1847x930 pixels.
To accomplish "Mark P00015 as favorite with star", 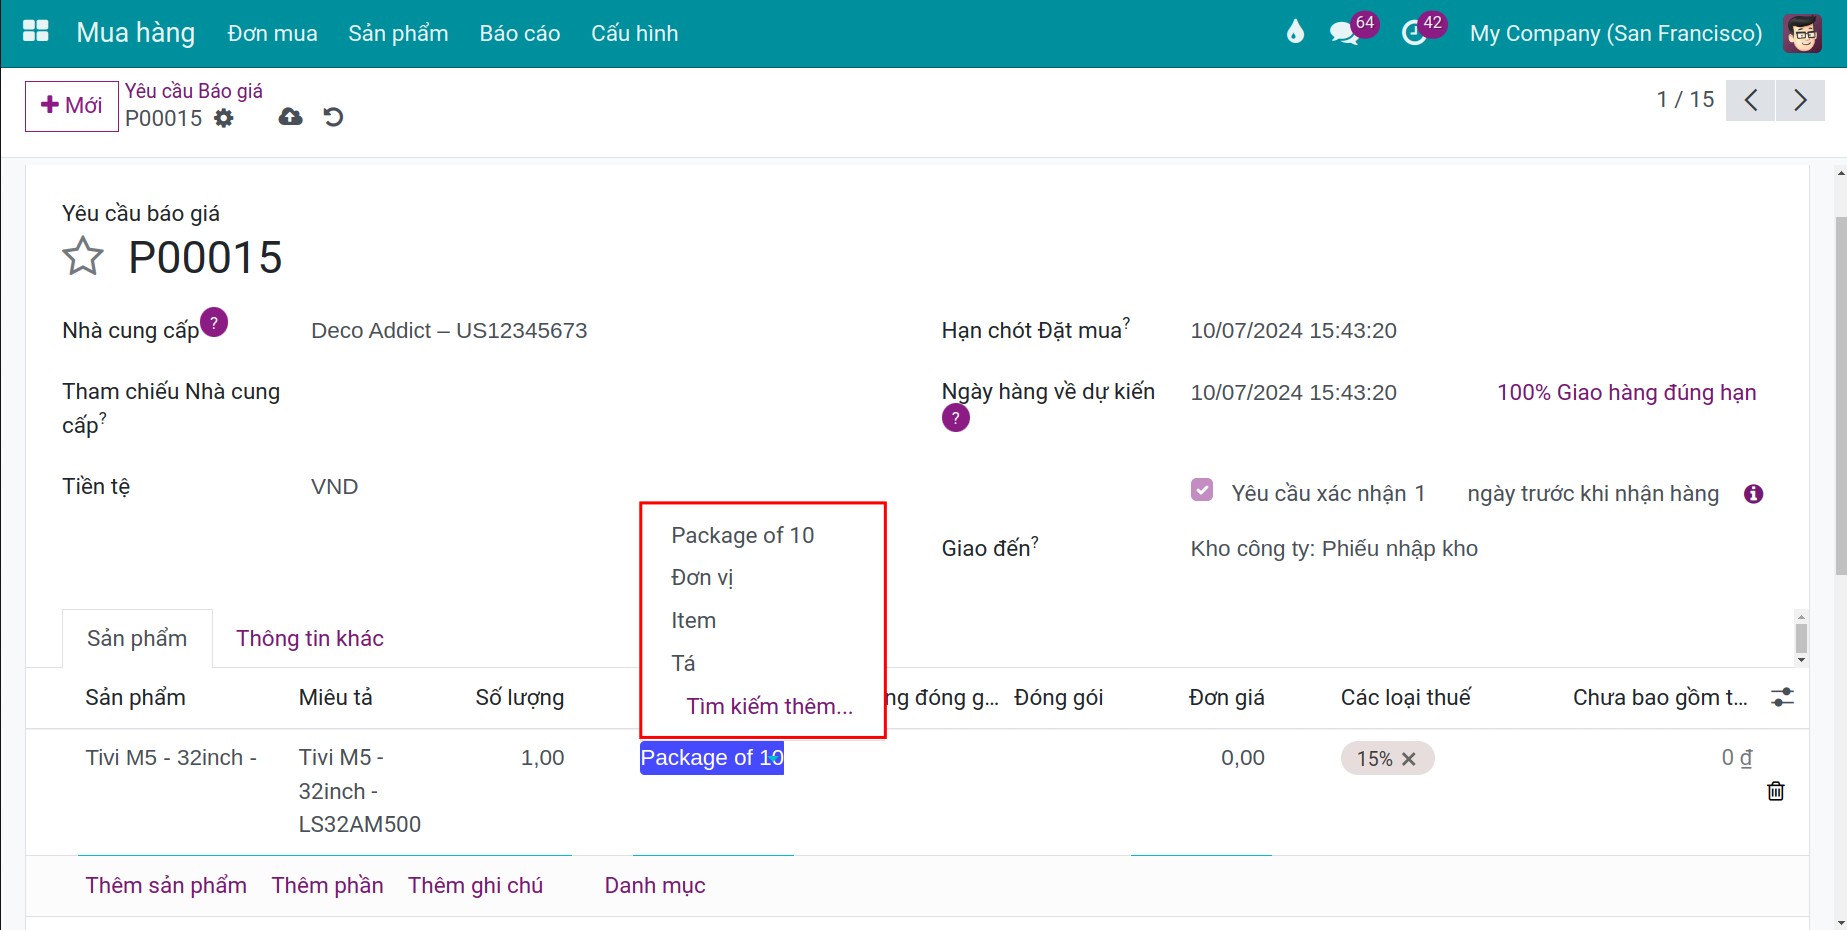I will click(x=83, y=257).
